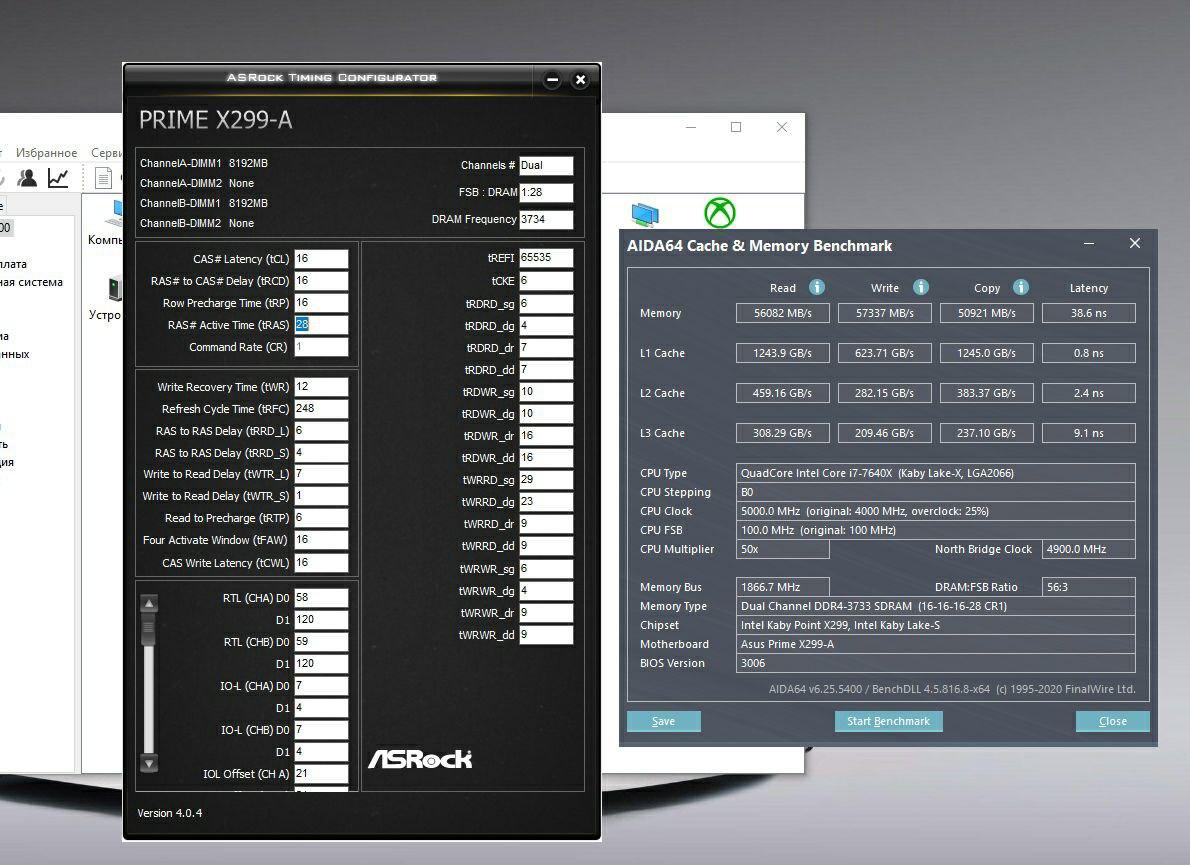This screenshot has width=1190, height=865.
Task: Click the RTL (CHA) D0 field
Action: click(321, 598)
